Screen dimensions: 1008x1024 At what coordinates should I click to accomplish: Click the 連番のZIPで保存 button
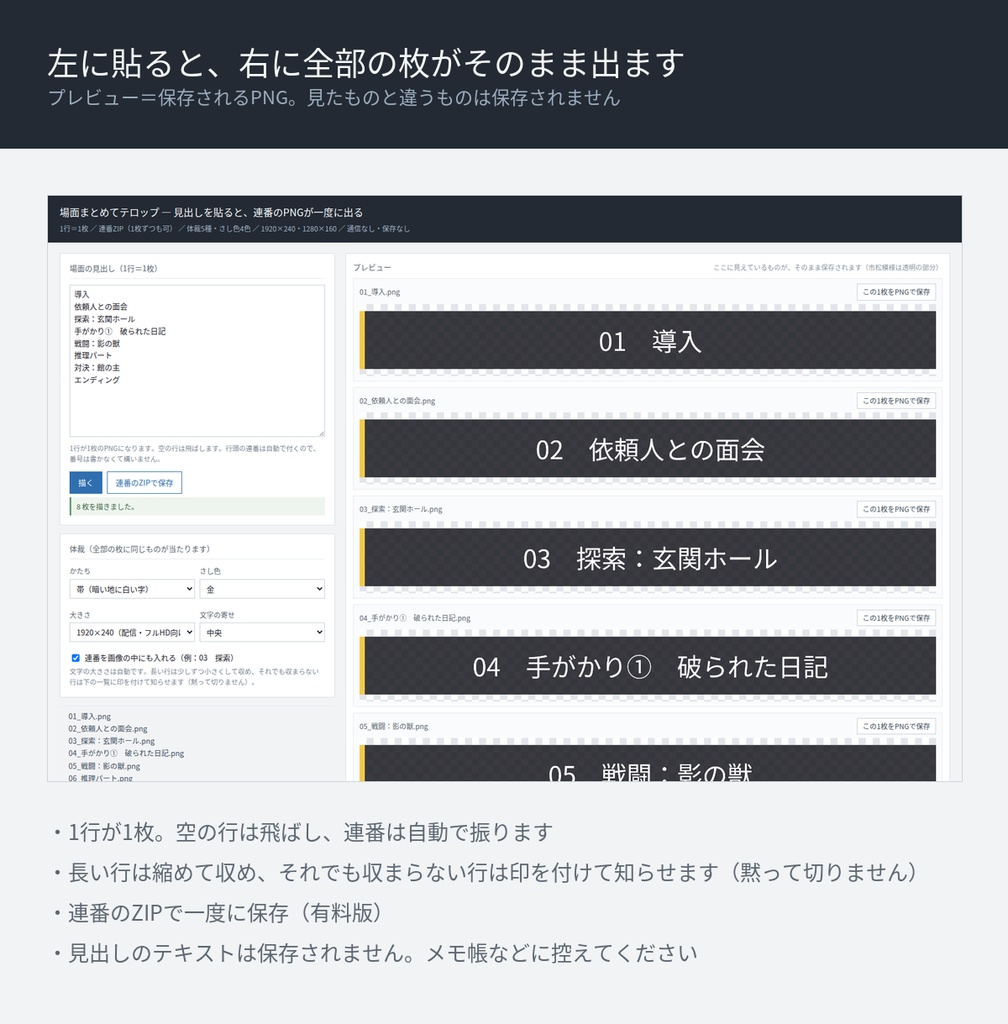tap(144, 483)
